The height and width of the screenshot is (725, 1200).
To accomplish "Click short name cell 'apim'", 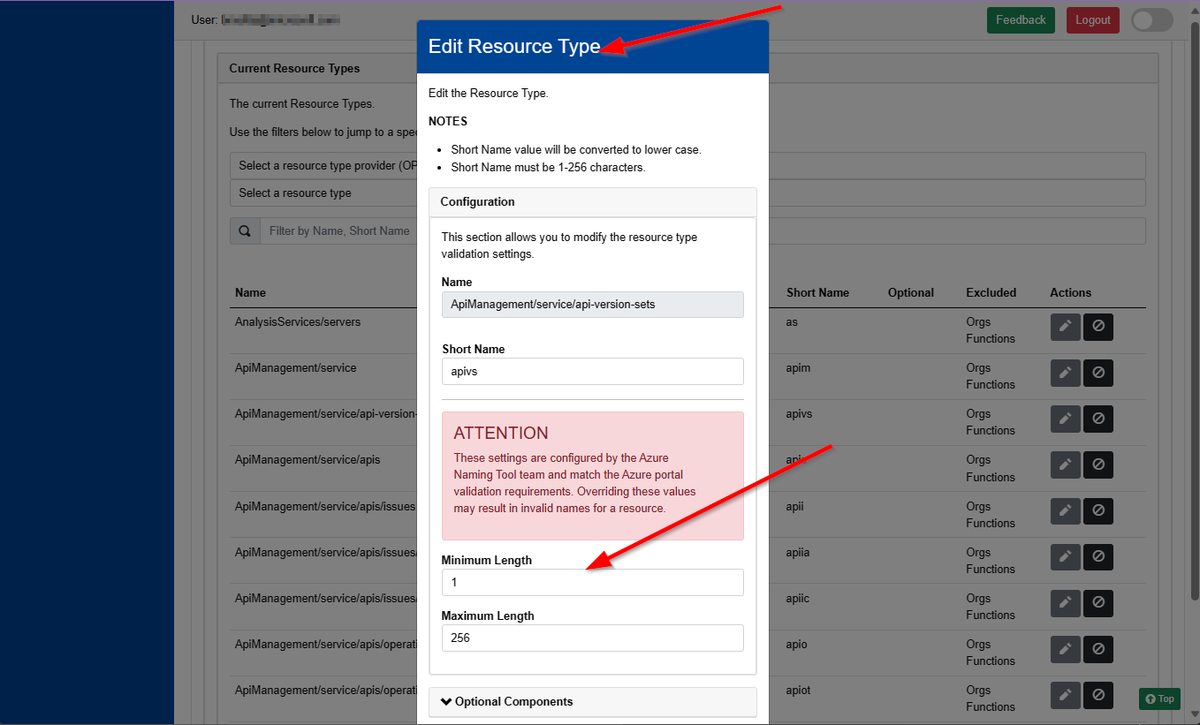I will coord(798,368).
